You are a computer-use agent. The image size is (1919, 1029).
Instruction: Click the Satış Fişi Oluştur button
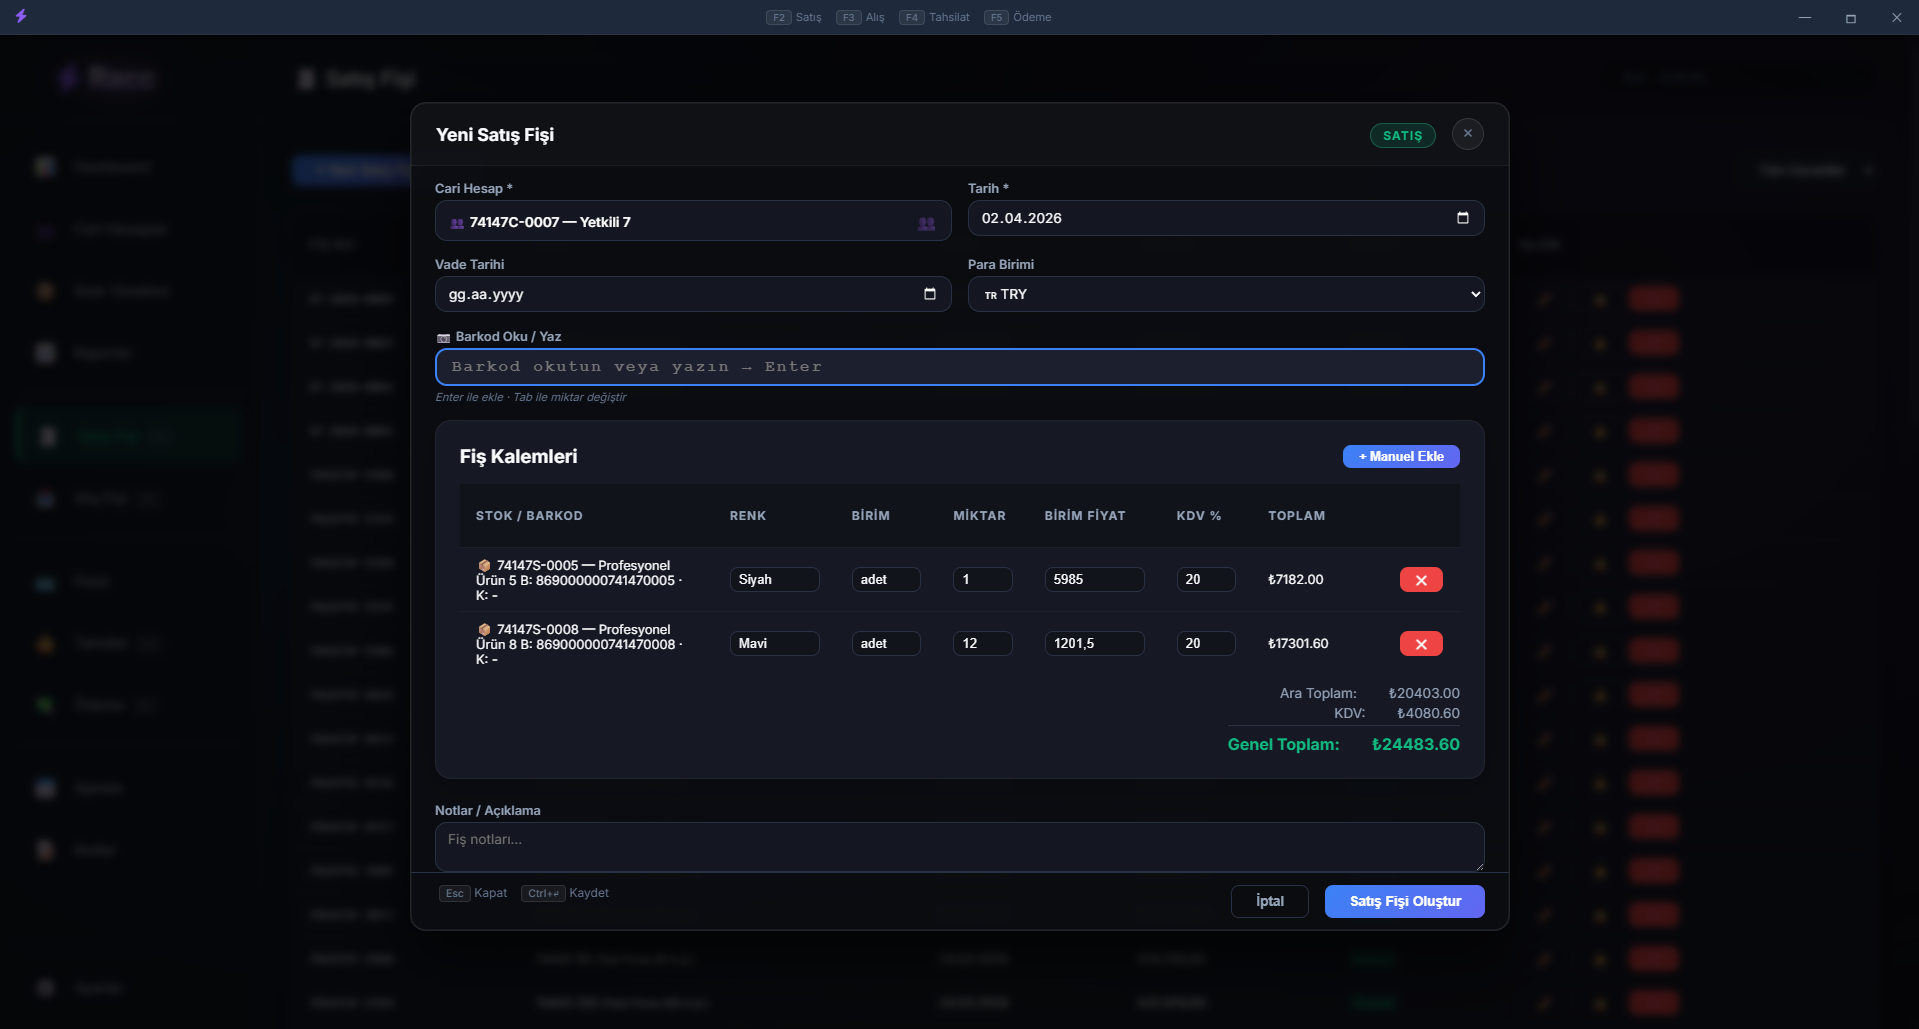(1404, 901)
